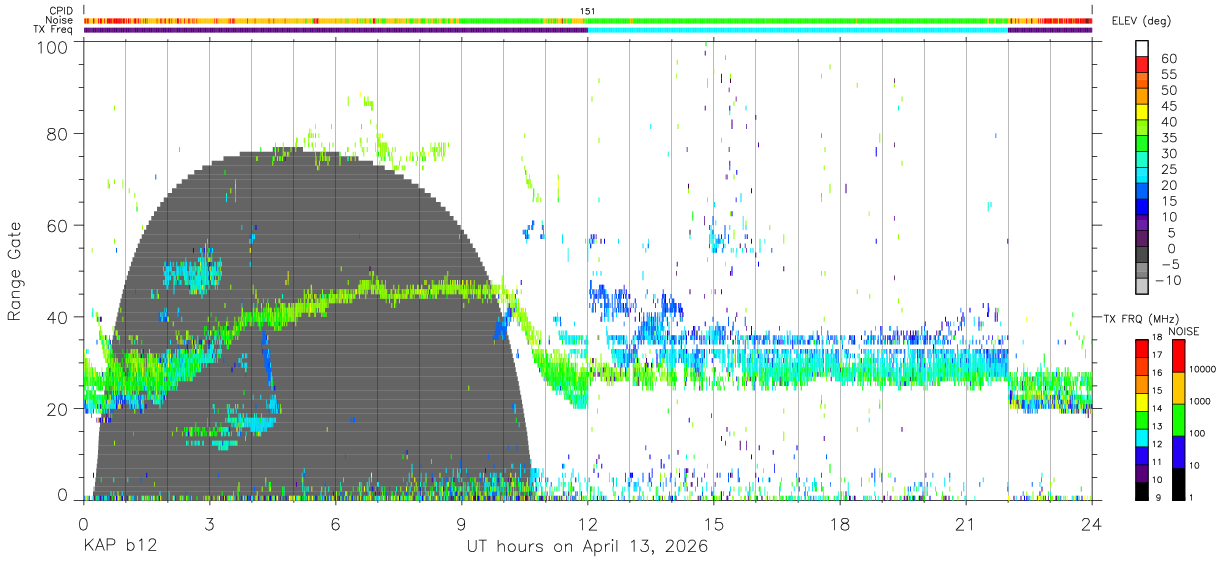Click the x-axis hour label 12
This screenshot has height=567, width=1228.
pos(588,524)
